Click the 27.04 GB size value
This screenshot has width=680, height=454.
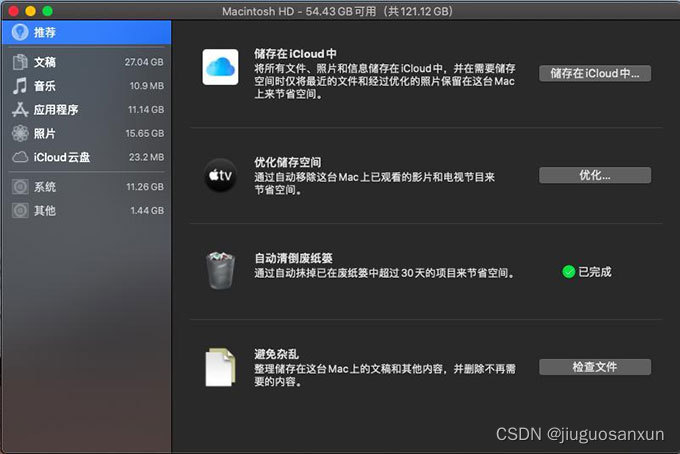144,62
